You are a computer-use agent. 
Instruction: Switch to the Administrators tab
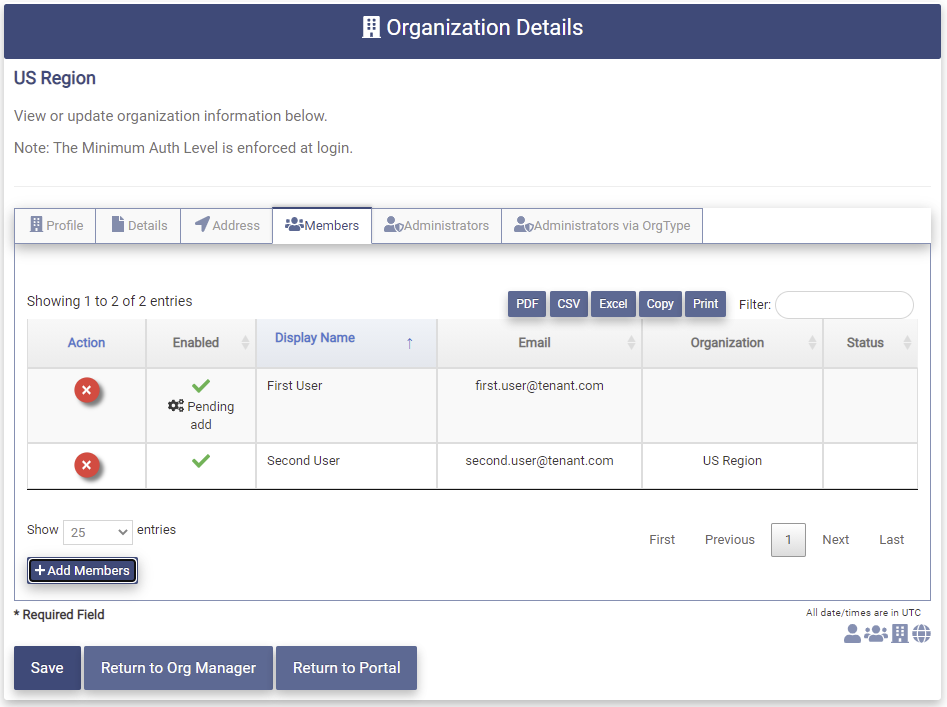click(436, 225)
